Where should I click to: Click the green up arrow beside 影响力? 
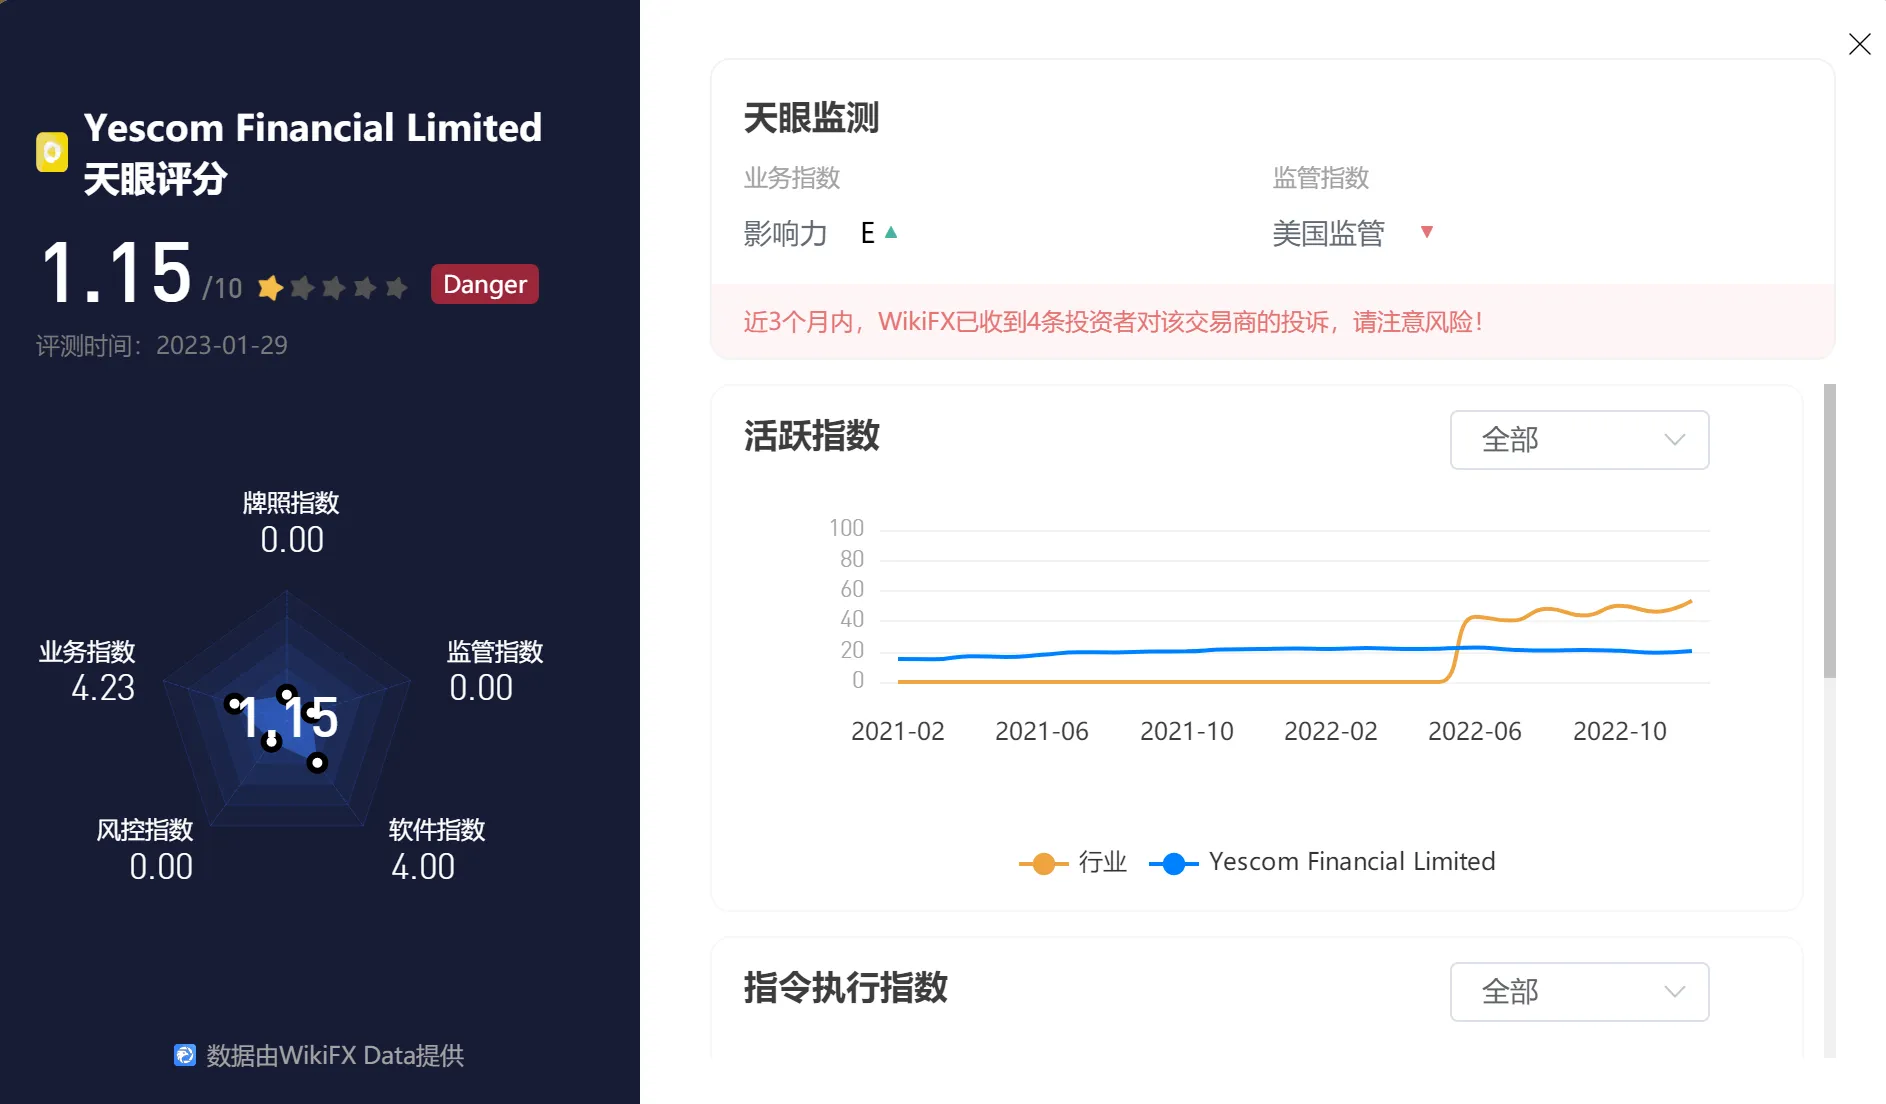[891, 232]
